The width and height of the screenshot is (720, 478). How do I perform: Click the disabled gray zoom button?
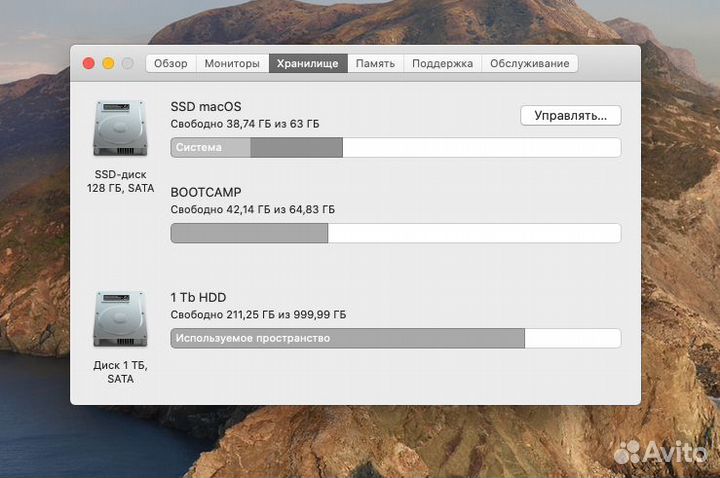tap(128, 63)
